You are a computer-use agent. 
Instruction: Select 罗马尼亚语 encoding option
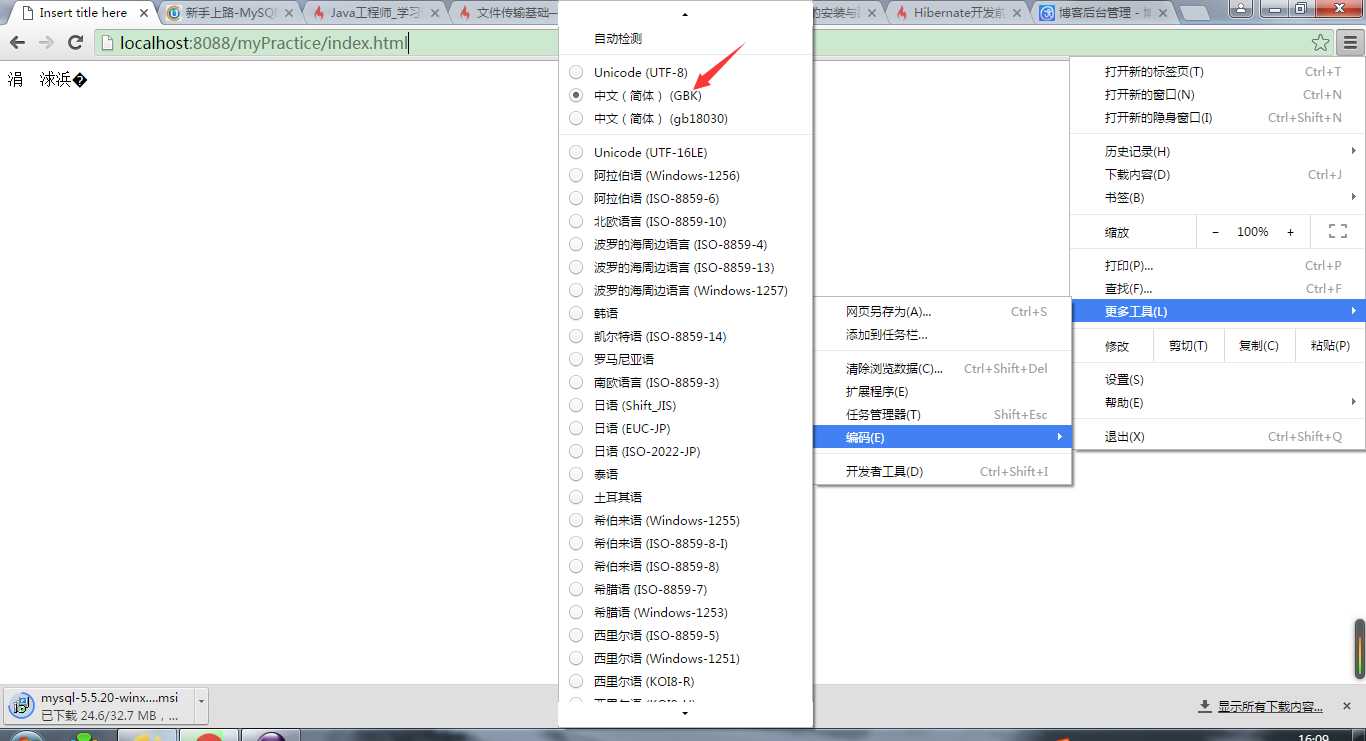[x=686, y=359]
